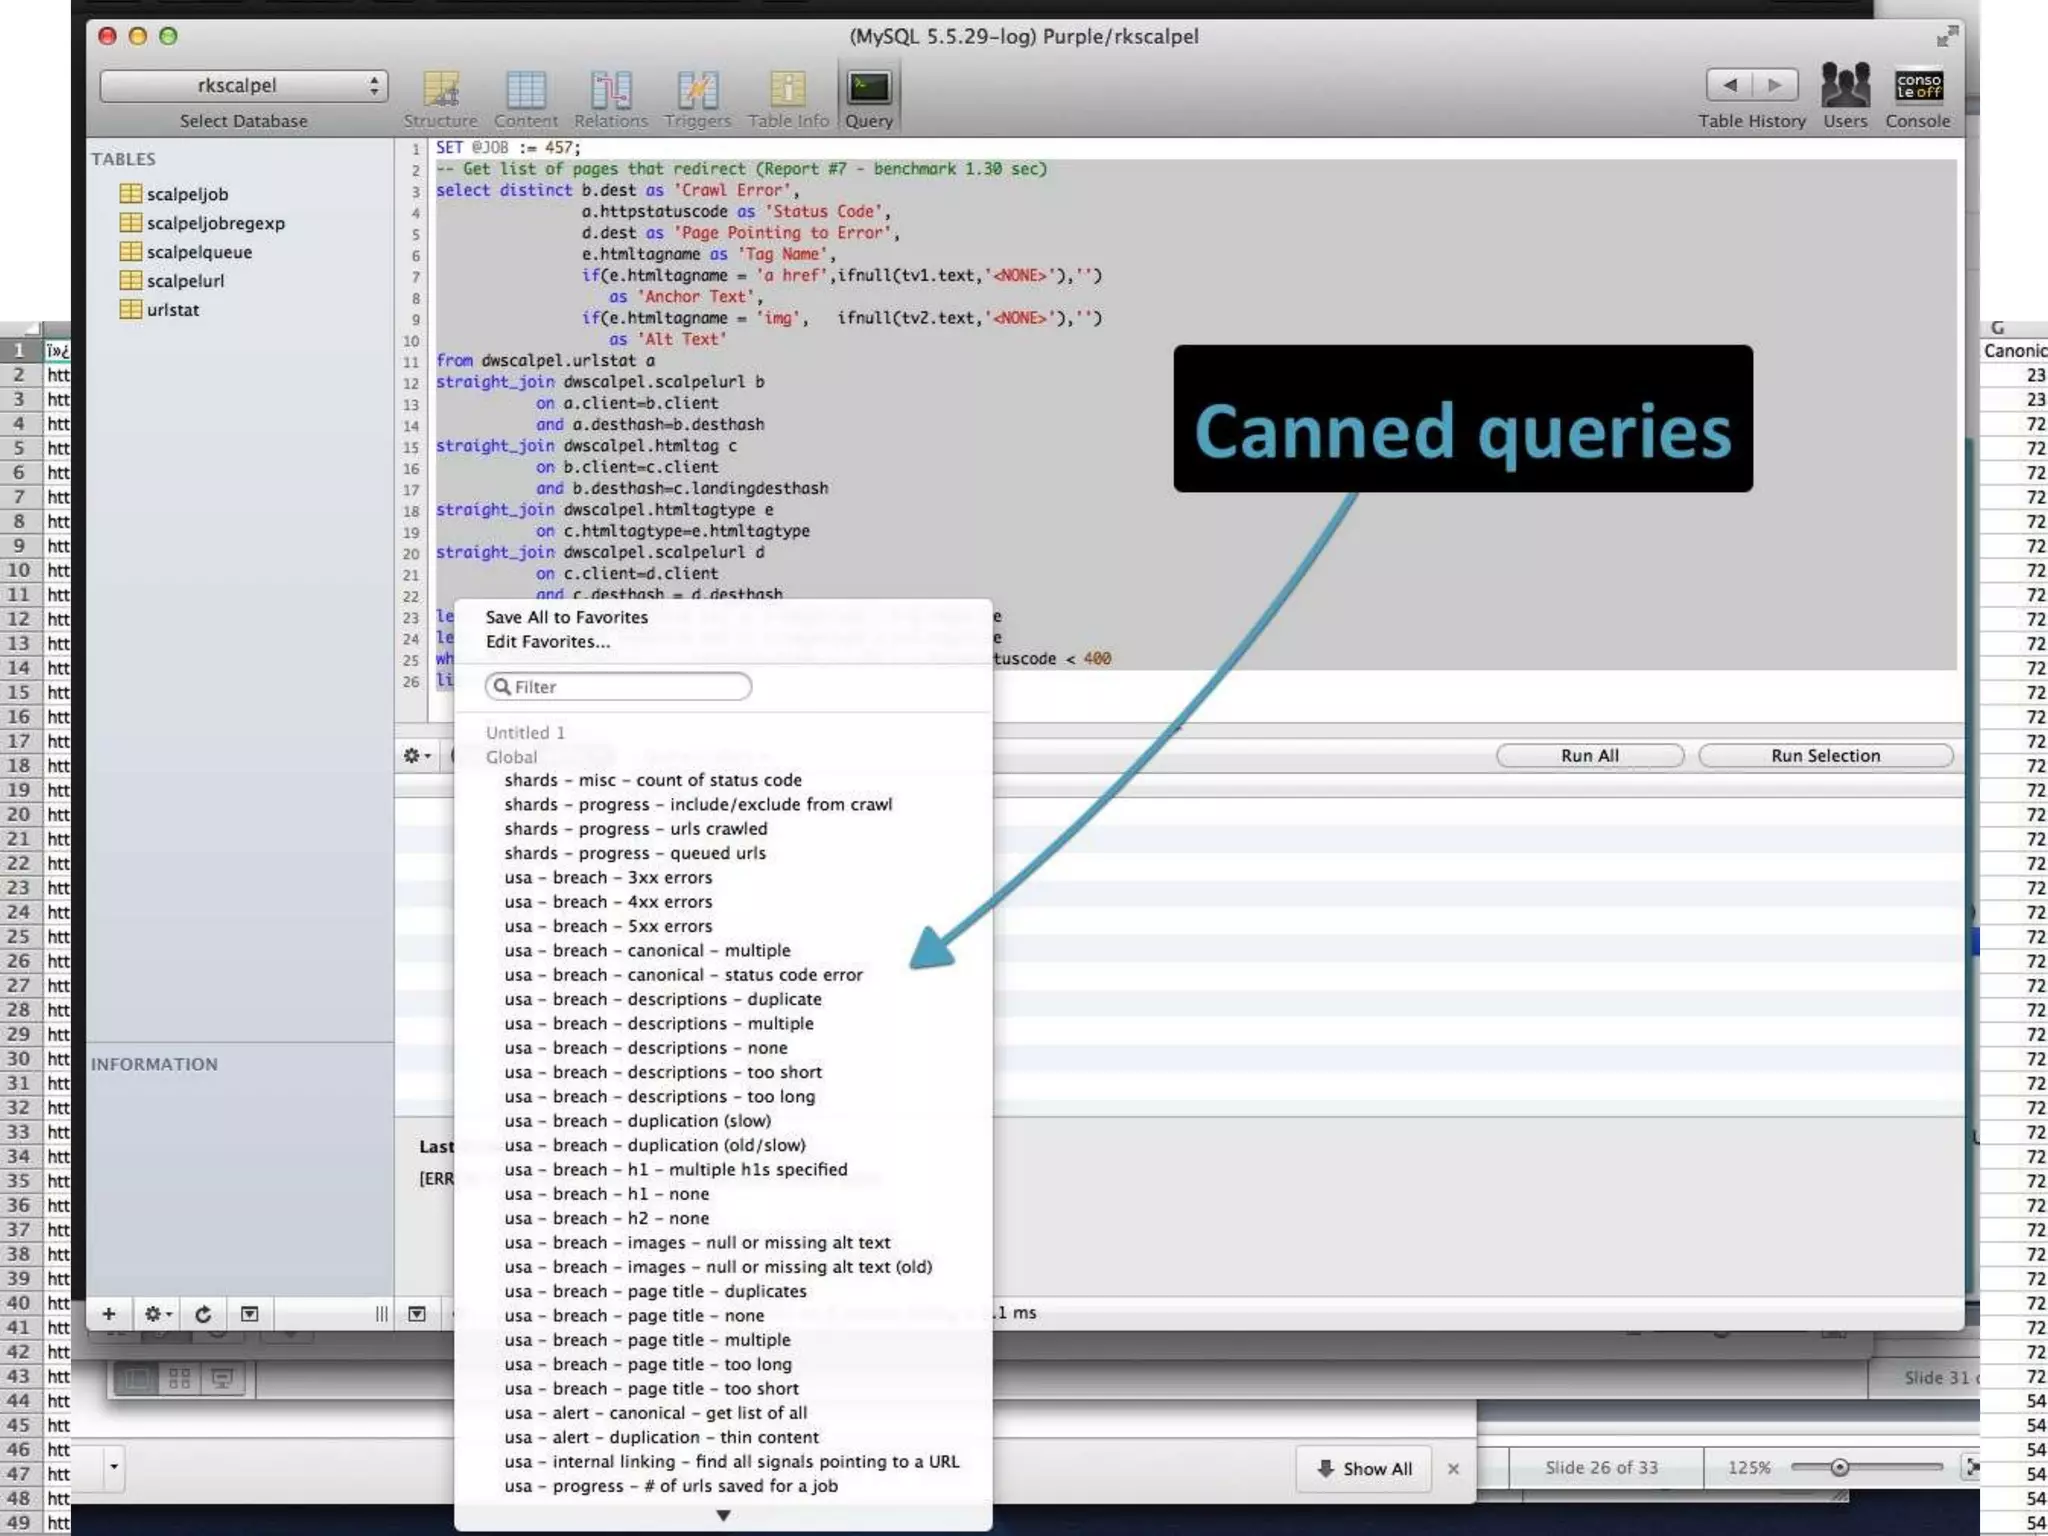This screenshot has height=1536, width=2048.
Task: Open the Relations toolbar icon
Action: click(610, 90)
